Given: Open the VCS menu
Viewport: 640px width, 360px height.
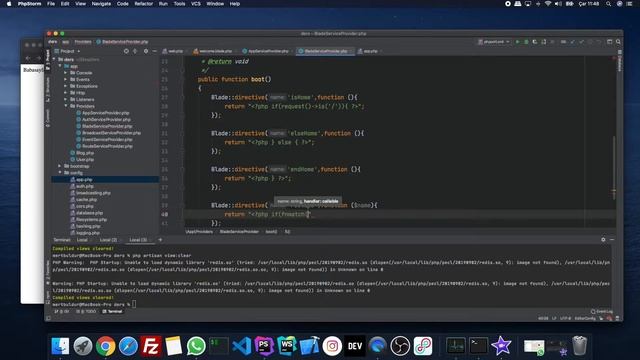Looking at the screenshot, I should click(x=196, y=4).
